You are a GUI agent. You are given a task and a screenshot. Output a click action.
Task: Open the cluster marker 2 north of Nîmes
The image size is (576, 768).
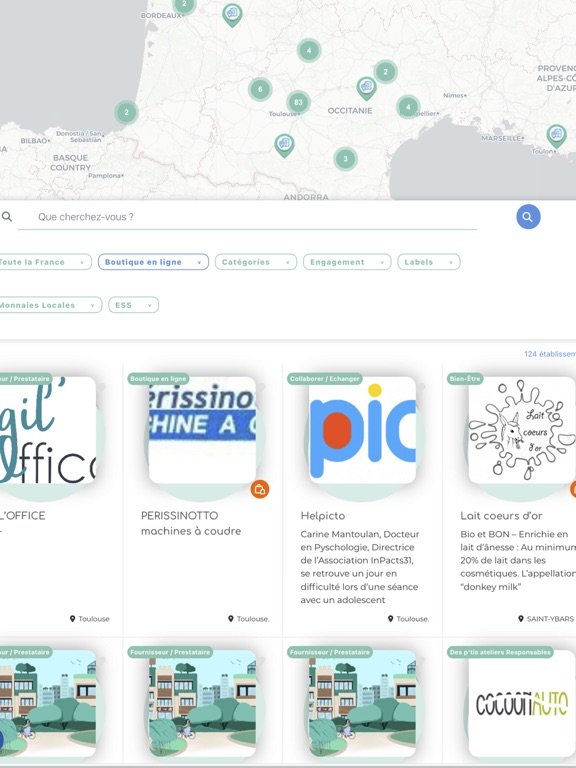(x=385, y=72)
